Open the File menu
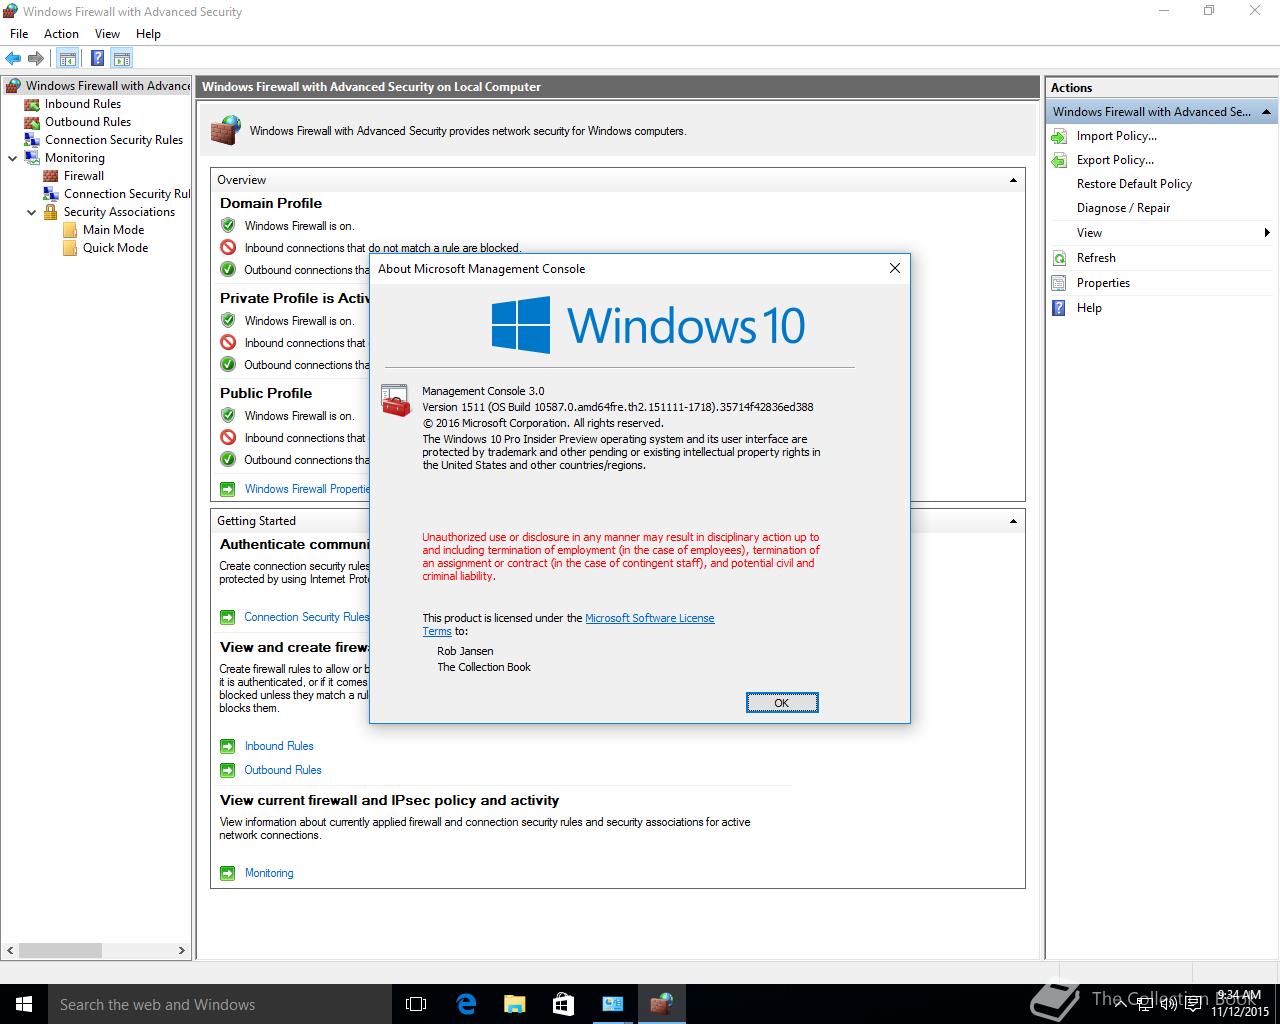Image resolution: width=1280 pixels, height=1024 pixels. click(x=19, y=34)
